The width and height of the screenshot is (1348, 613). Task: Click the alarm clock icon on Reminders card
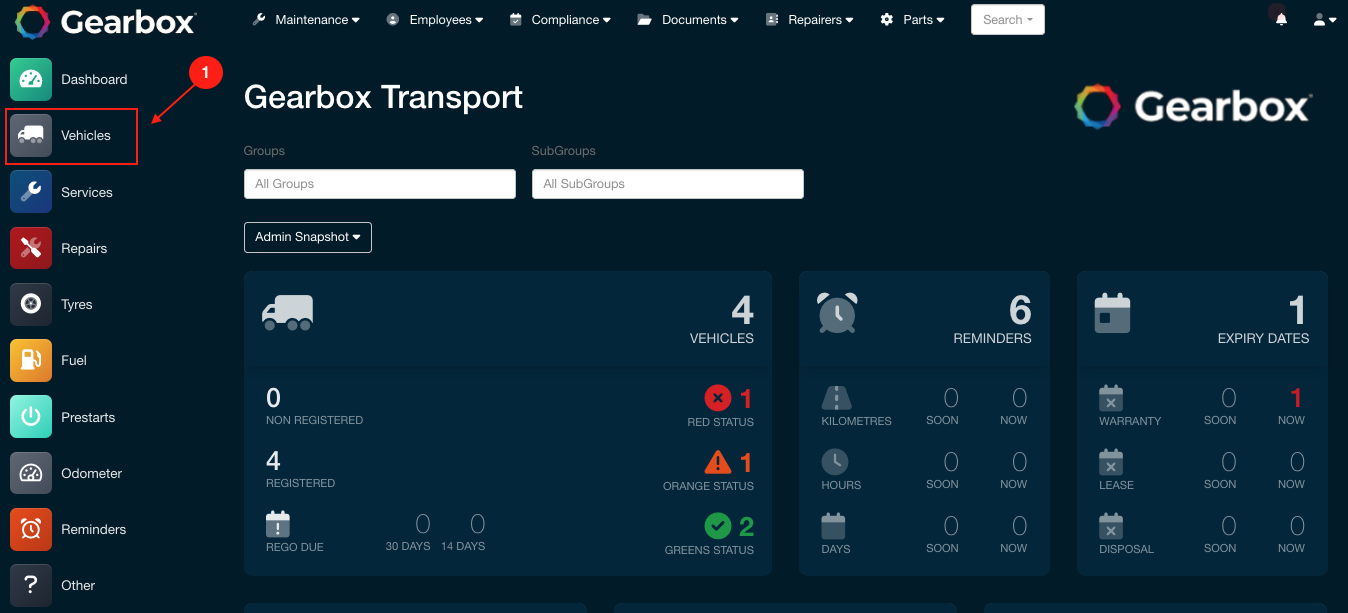pos(837,313)
